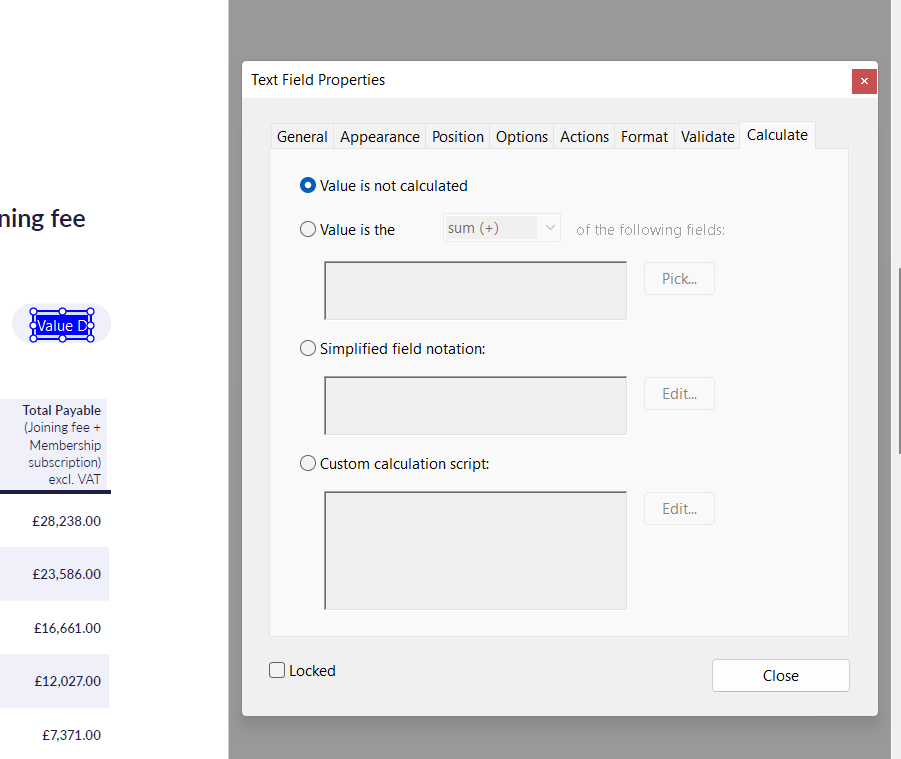Switch to the Actions tab
901x759 pixels.
click(x=584, y=136)
